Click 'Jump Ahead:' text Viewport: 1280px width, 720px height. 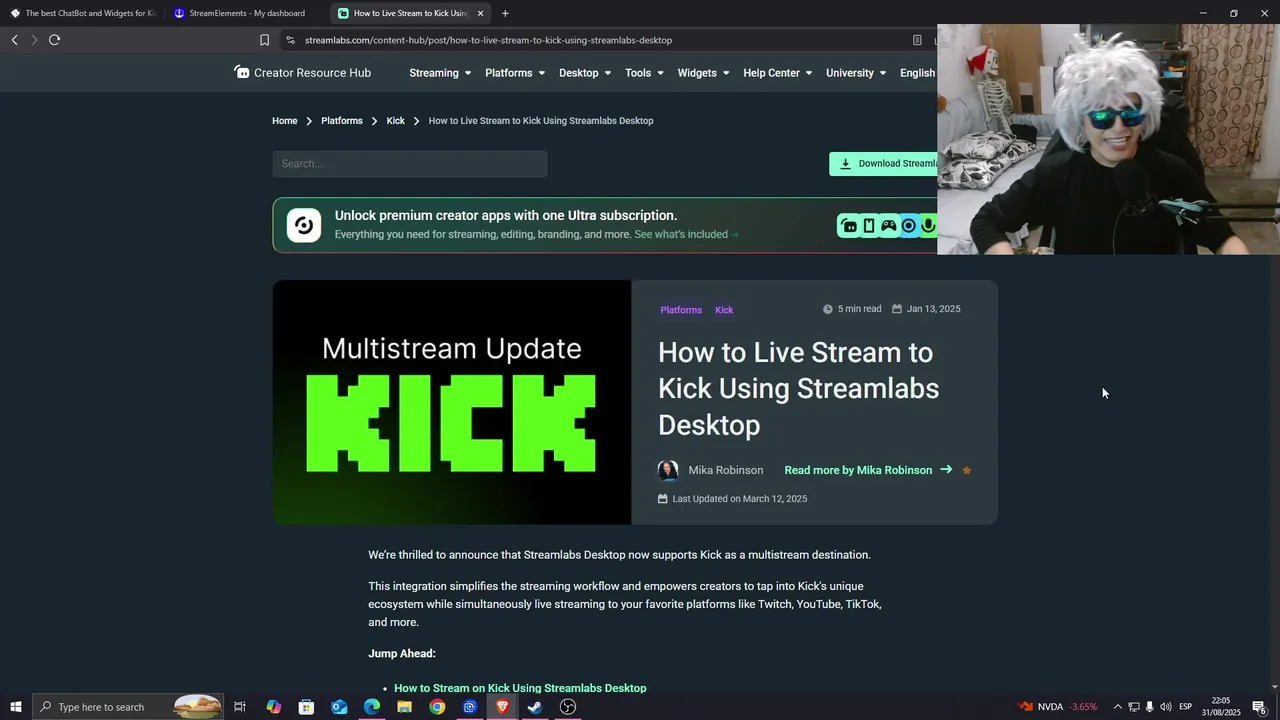coord(402,654)
